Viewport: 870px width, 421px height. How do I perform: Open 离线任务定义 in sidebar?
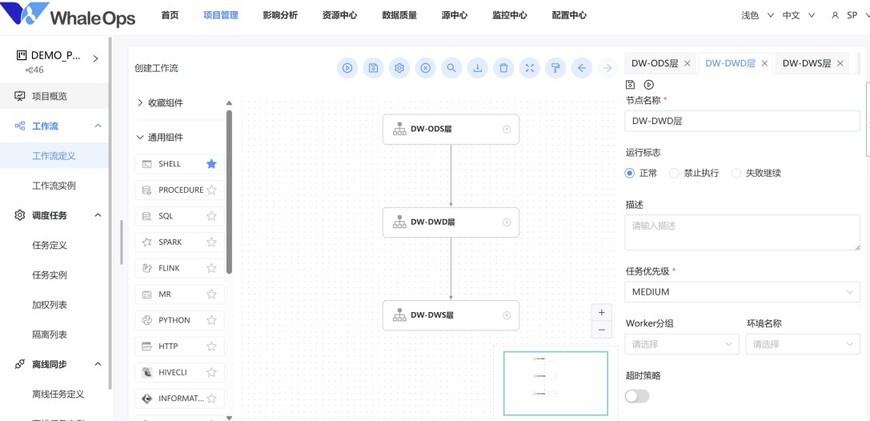[x=58, y=394]
